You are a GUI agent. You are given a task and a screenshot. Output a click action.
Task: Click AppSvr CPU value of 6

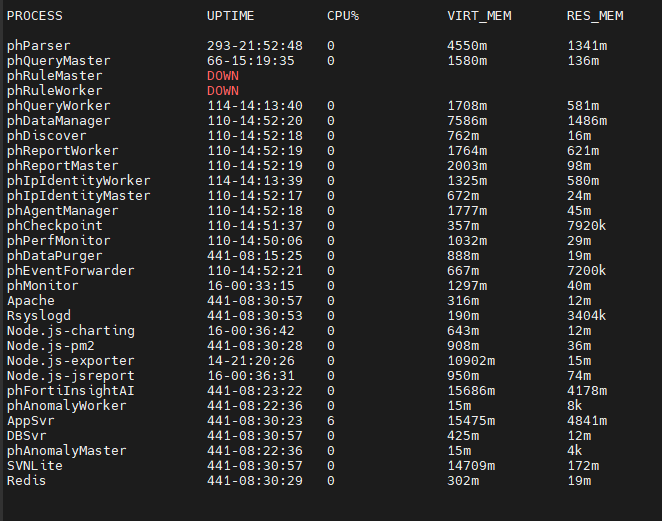[331, 421]
